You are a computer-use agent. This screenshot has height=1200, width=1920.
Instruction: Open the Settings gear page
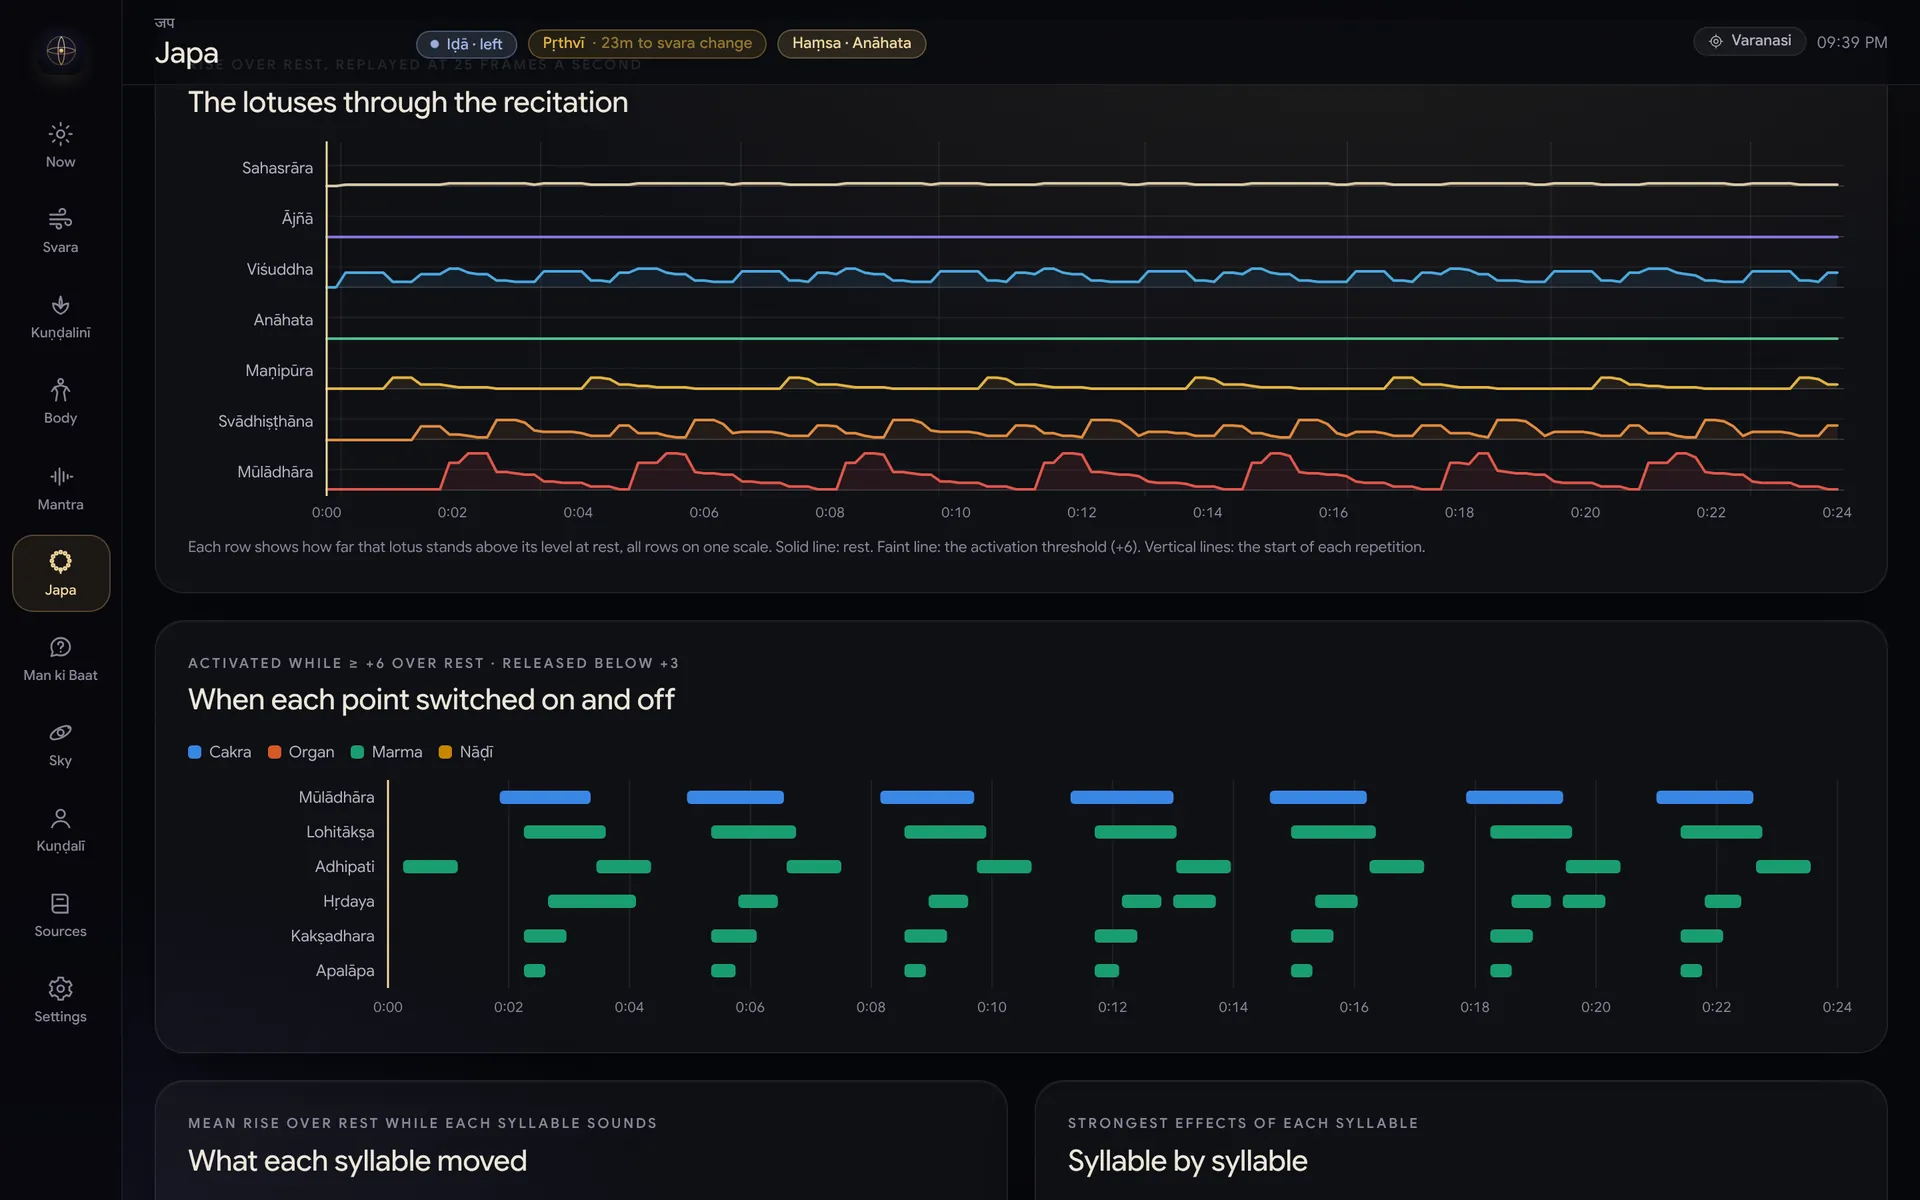point(60,1001)
